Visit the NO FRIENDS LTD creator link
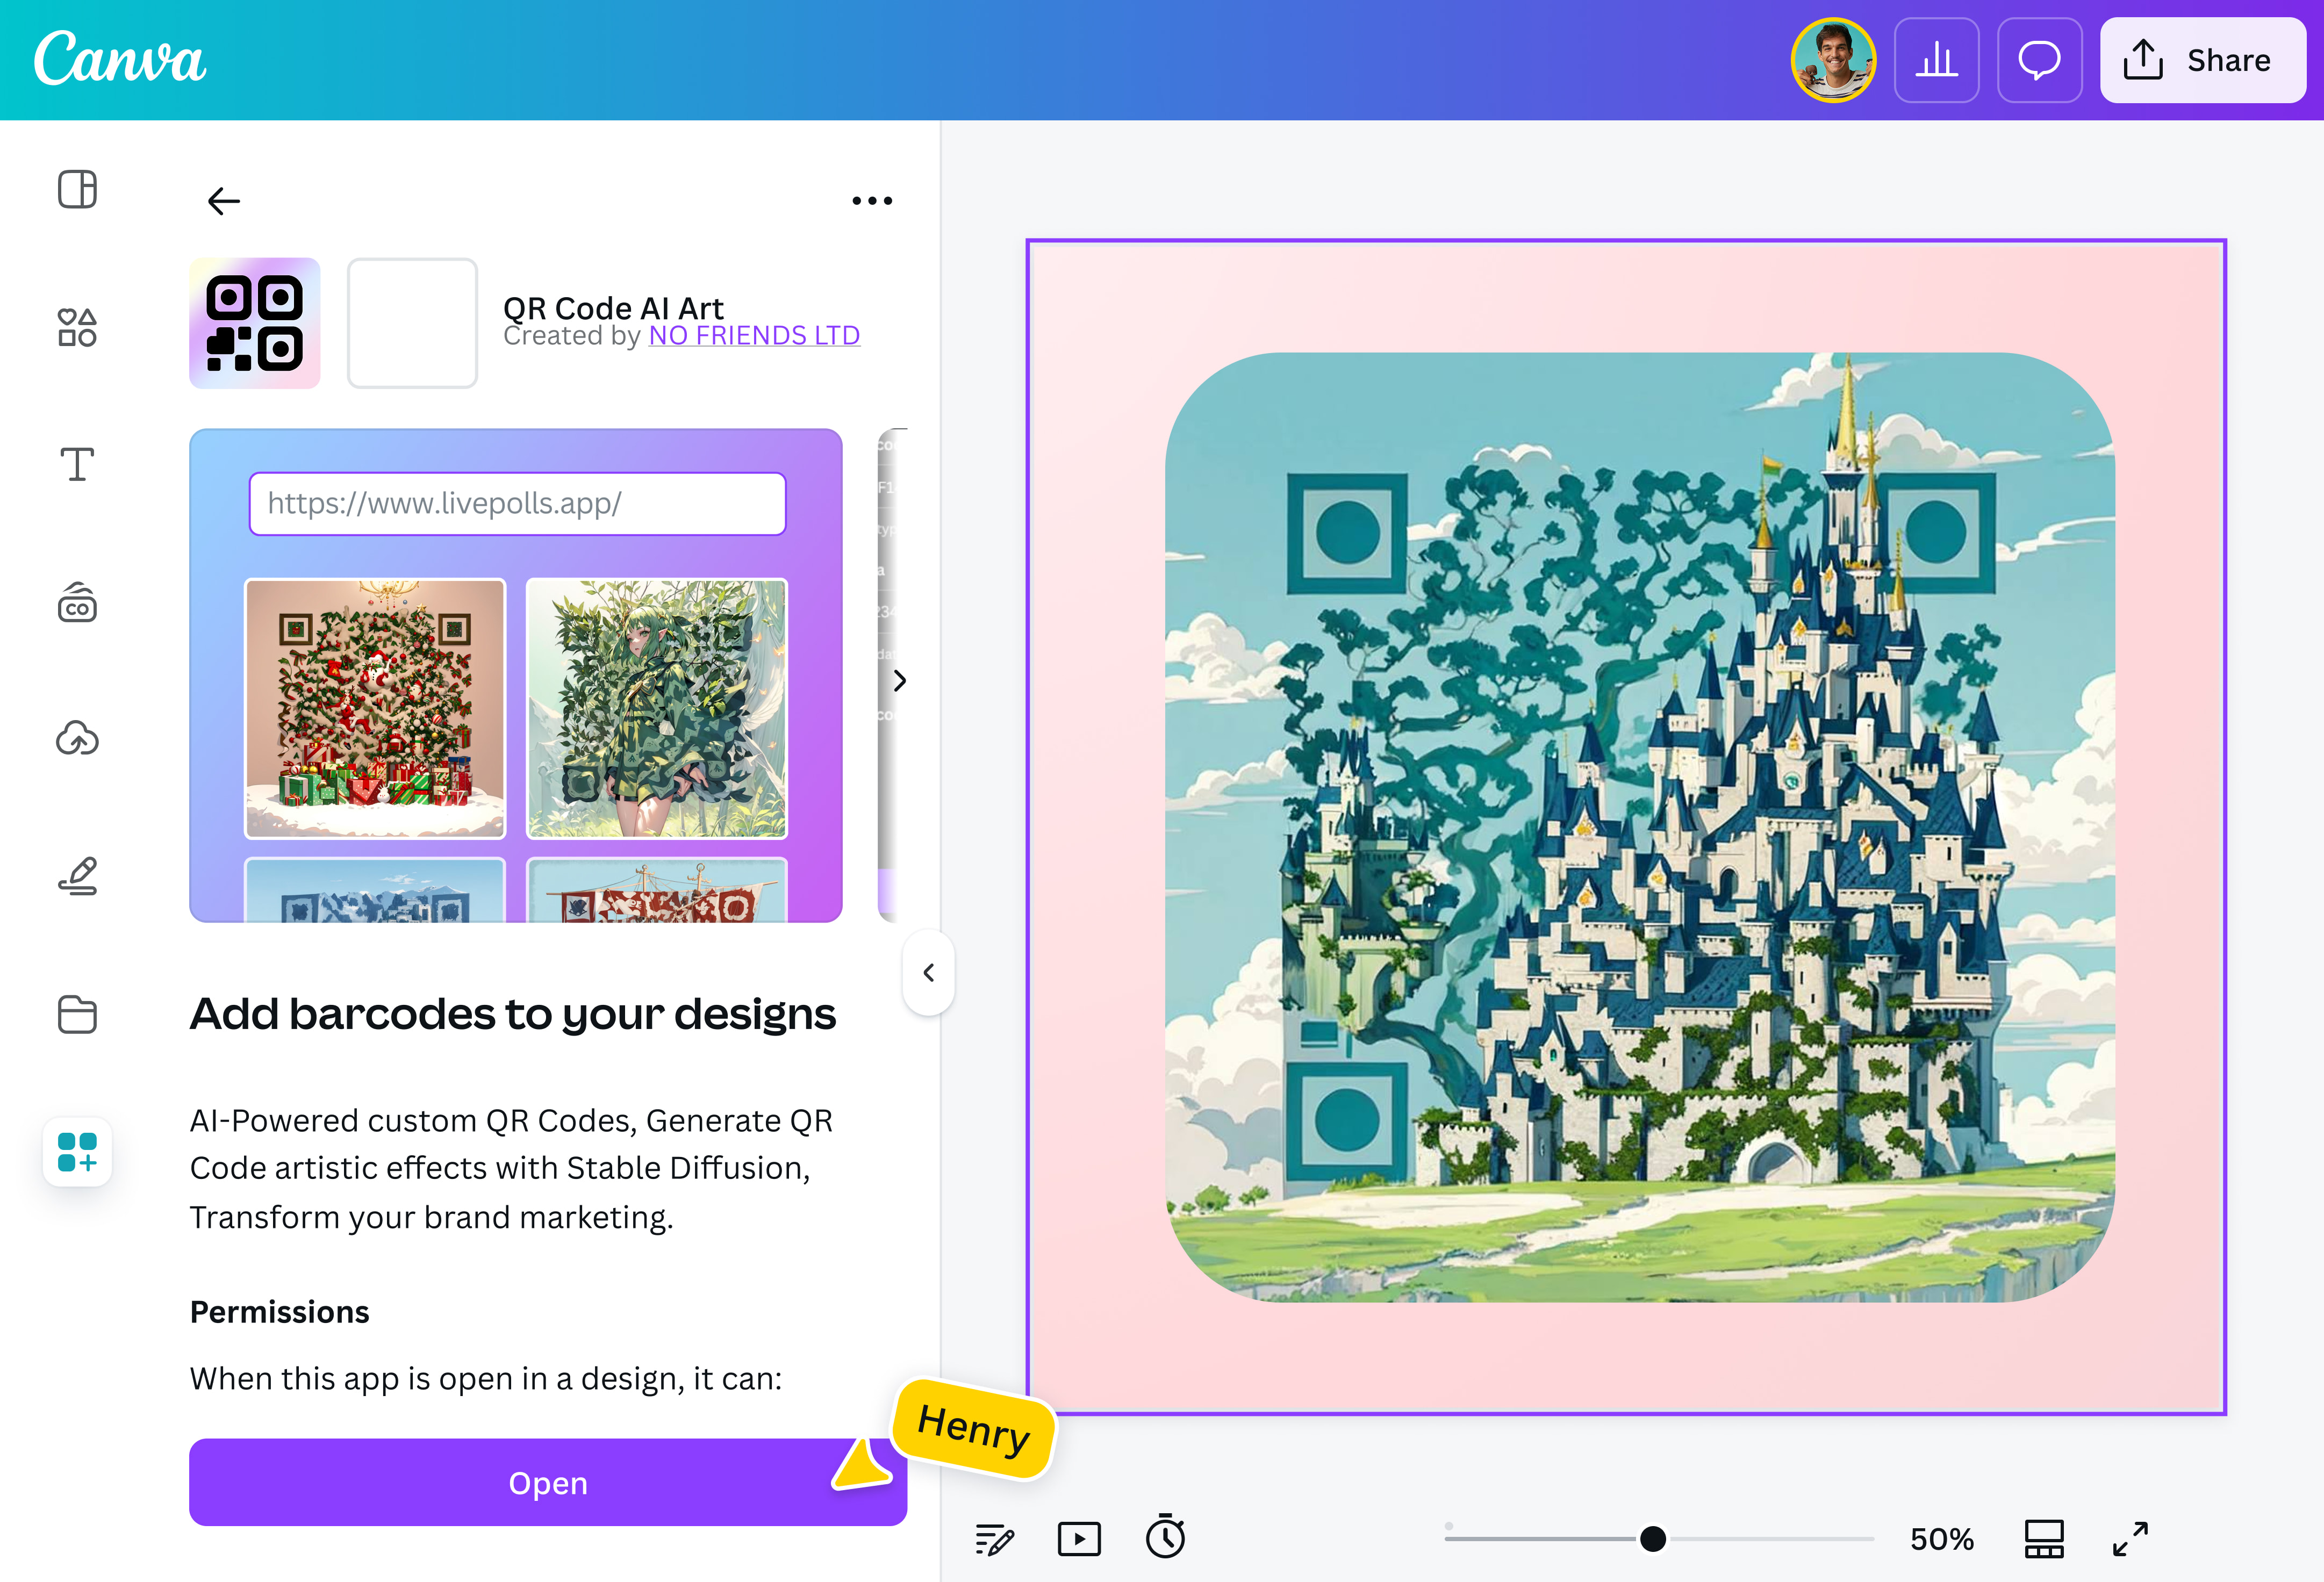Screen dimensions: 2324x1582 tap(754, 335)
